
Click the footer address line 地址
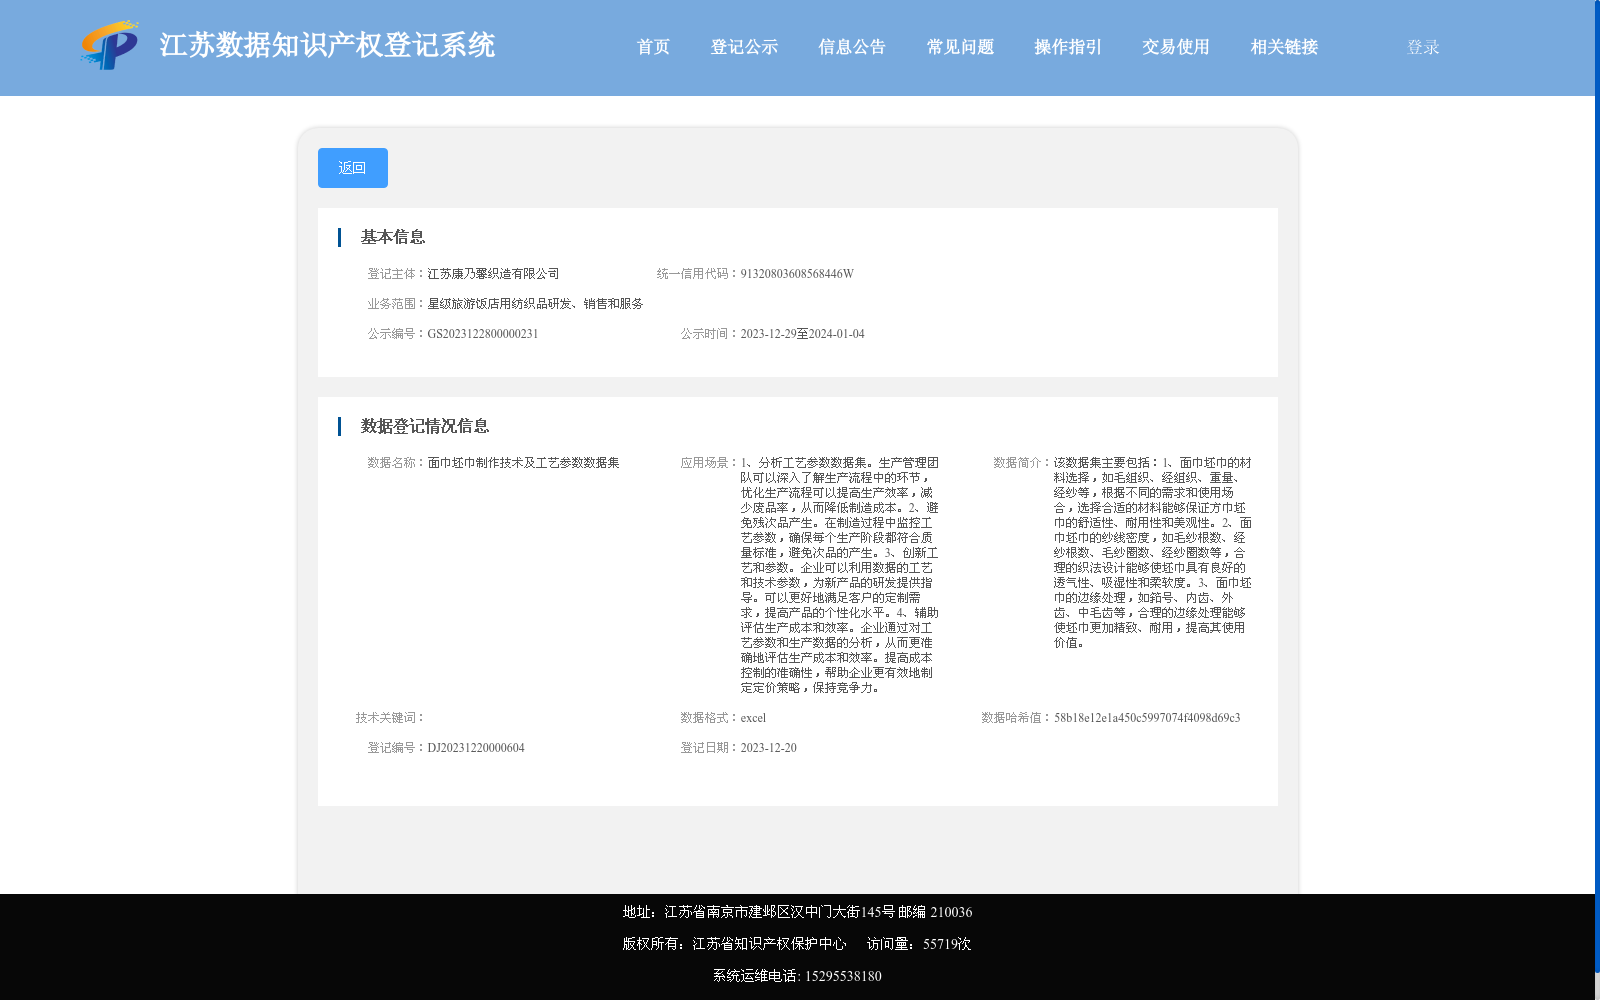pyautogui.click(x=797, y=912)
